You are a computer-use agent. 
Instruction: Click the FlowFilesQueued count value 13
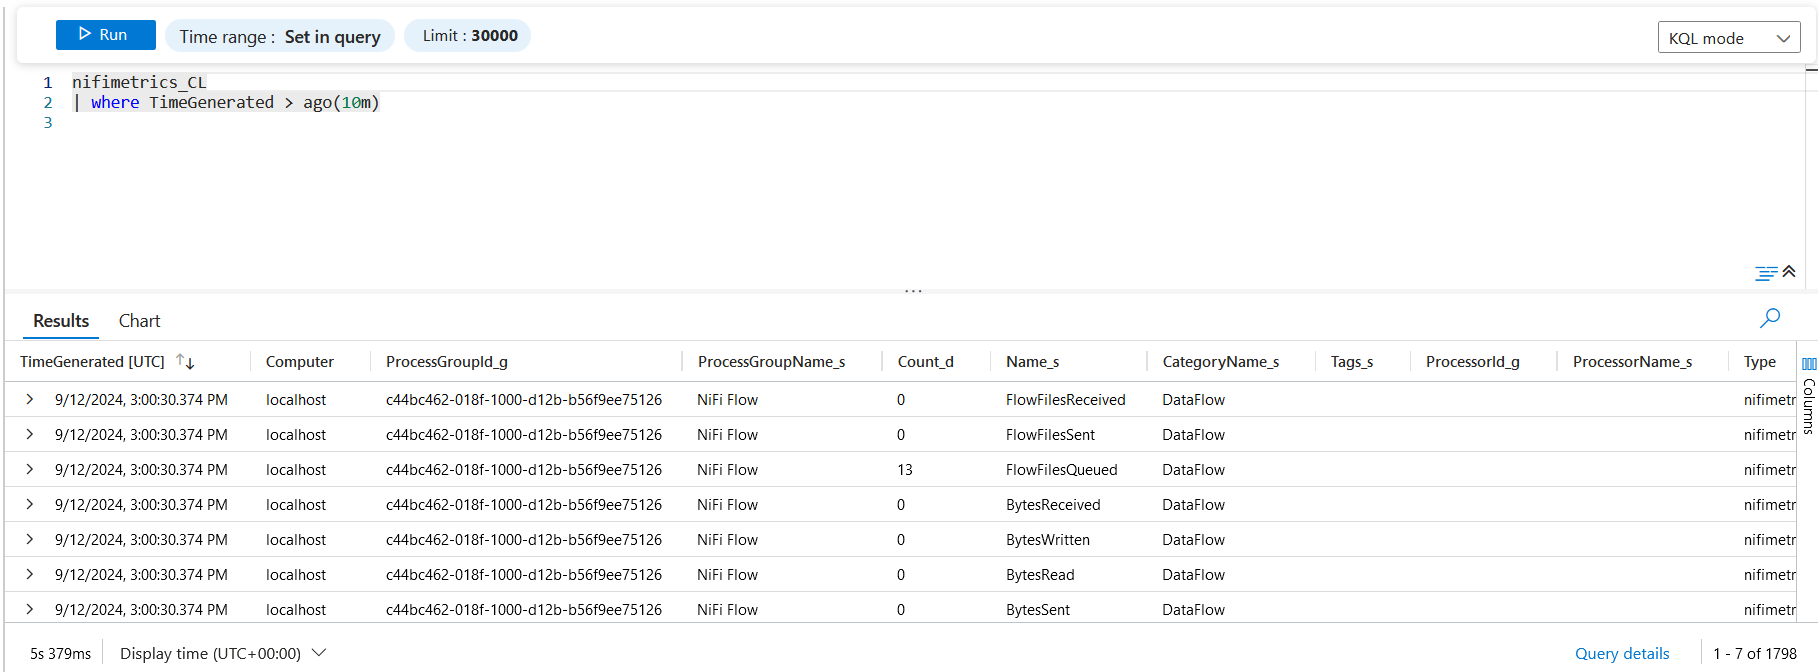(x=905, y=469)
